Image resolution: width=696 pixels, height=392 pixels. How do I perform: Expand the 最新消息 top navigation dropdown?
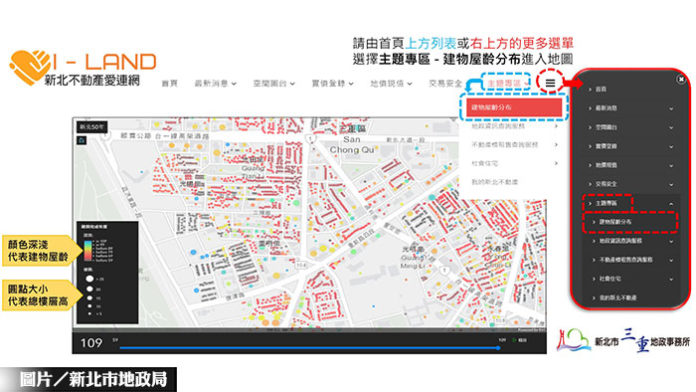point(215,83)
